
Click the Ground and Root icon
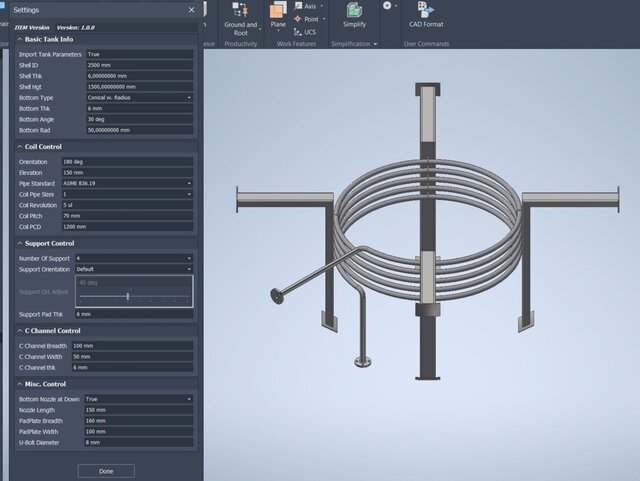click(x=240, y=9)
